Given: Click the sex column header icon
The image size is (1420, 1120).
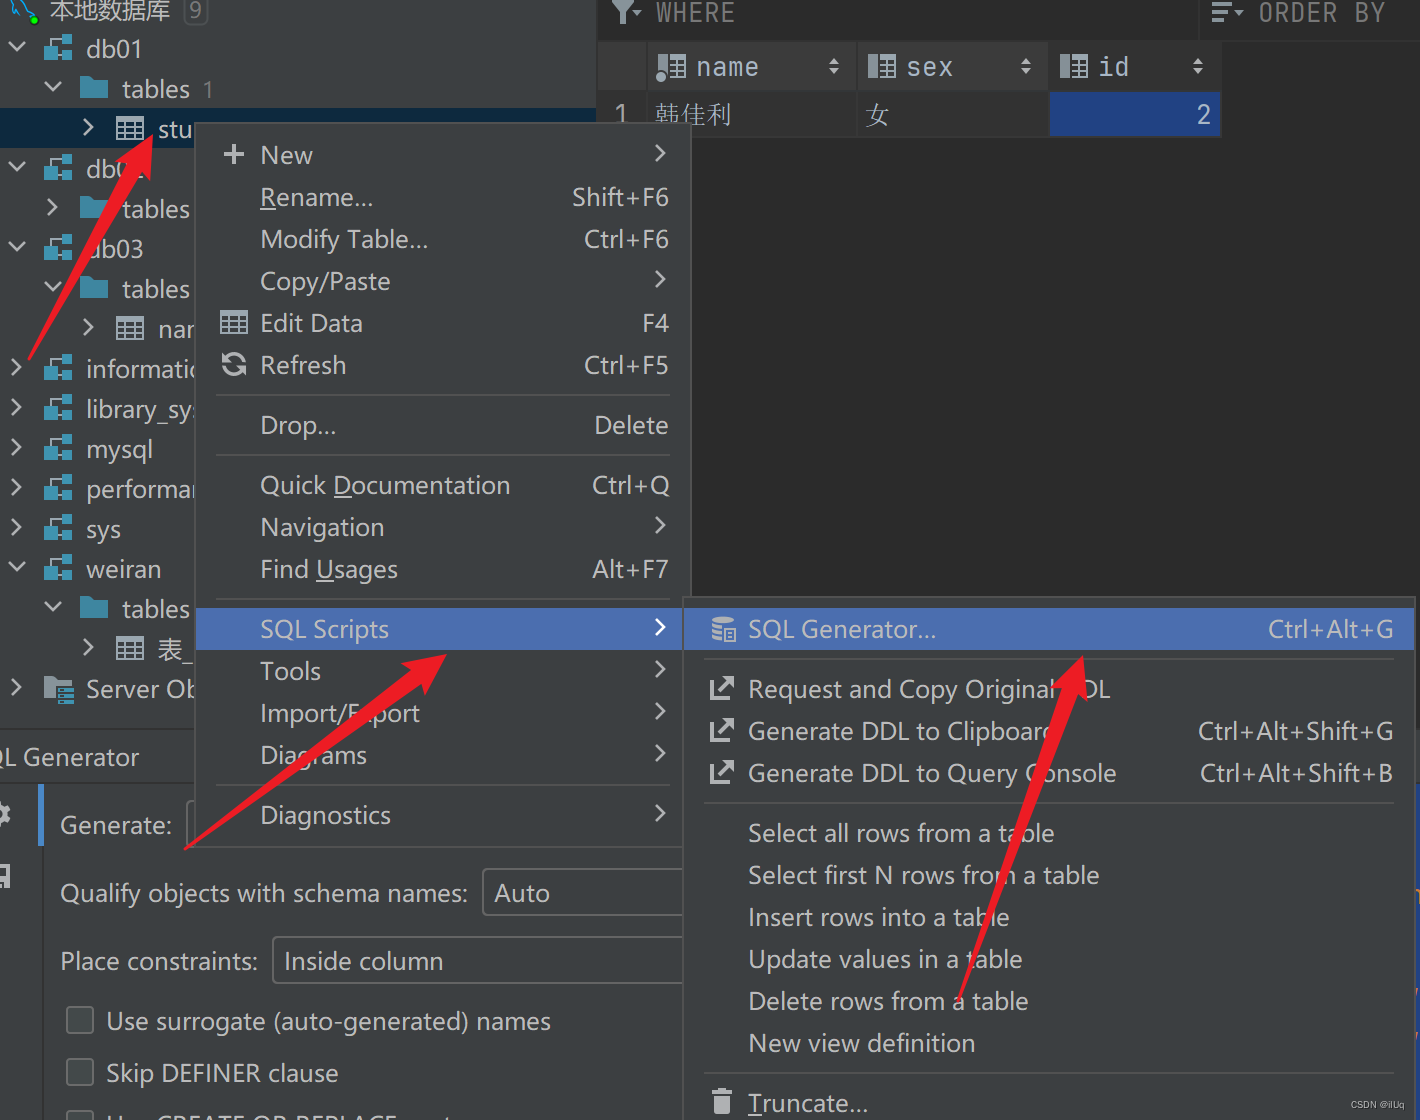Looking at the screenshot, I should pyautogui.click(x=882, y=67).
